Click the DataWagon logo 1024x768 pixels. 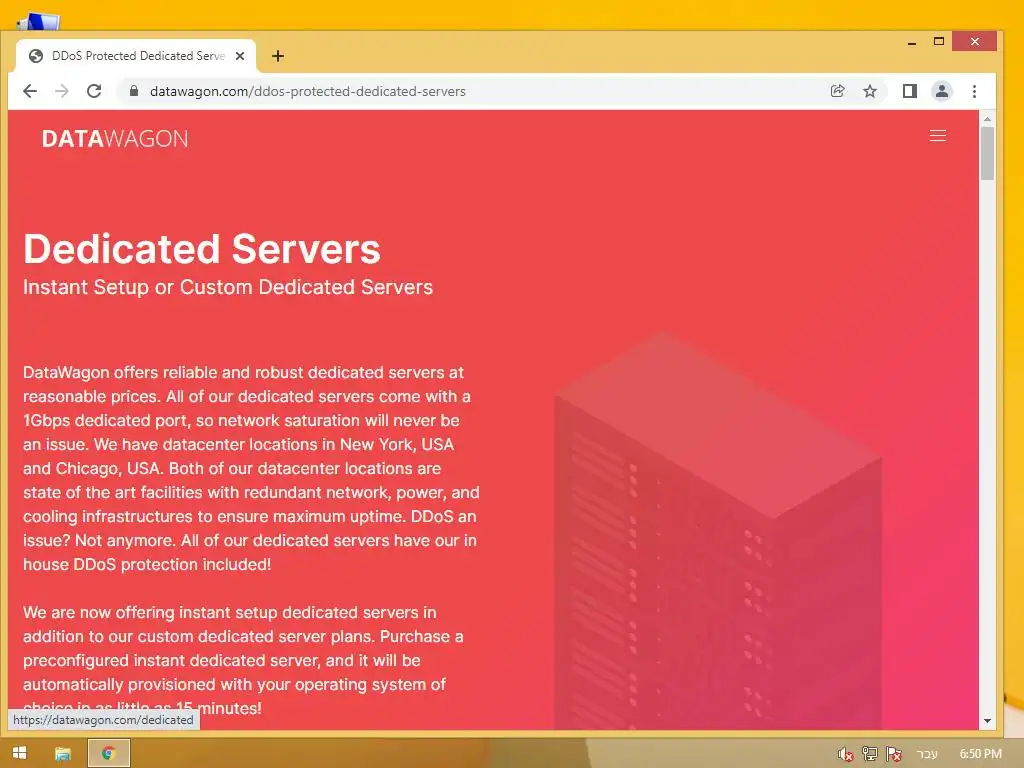point(116,138)
